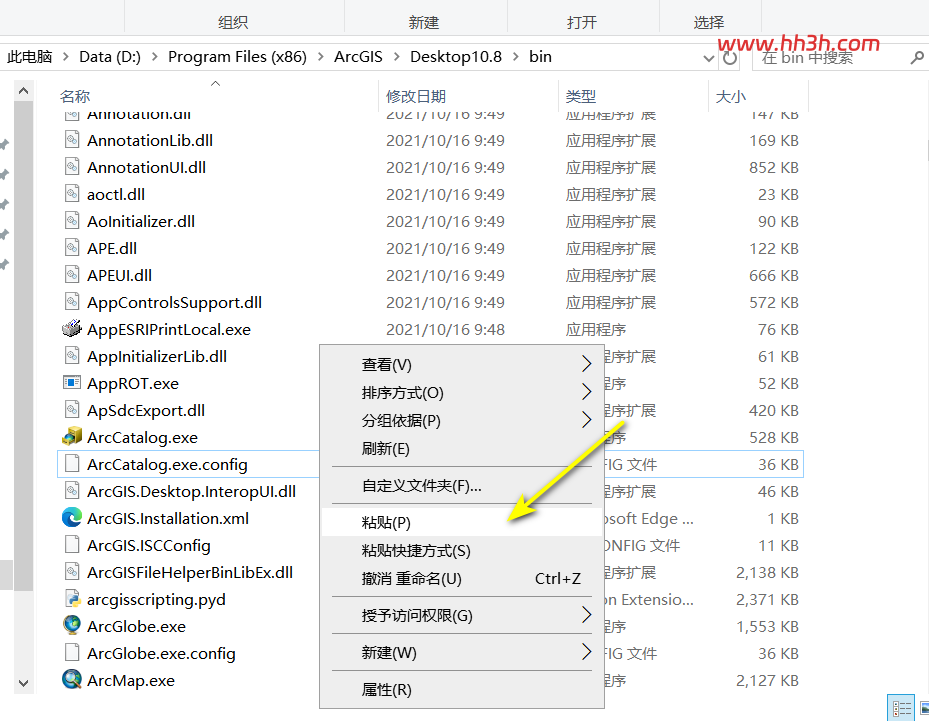
Task: Select the AppESRIPrintLocal.exe file name
Action: [x=169, y=329]
